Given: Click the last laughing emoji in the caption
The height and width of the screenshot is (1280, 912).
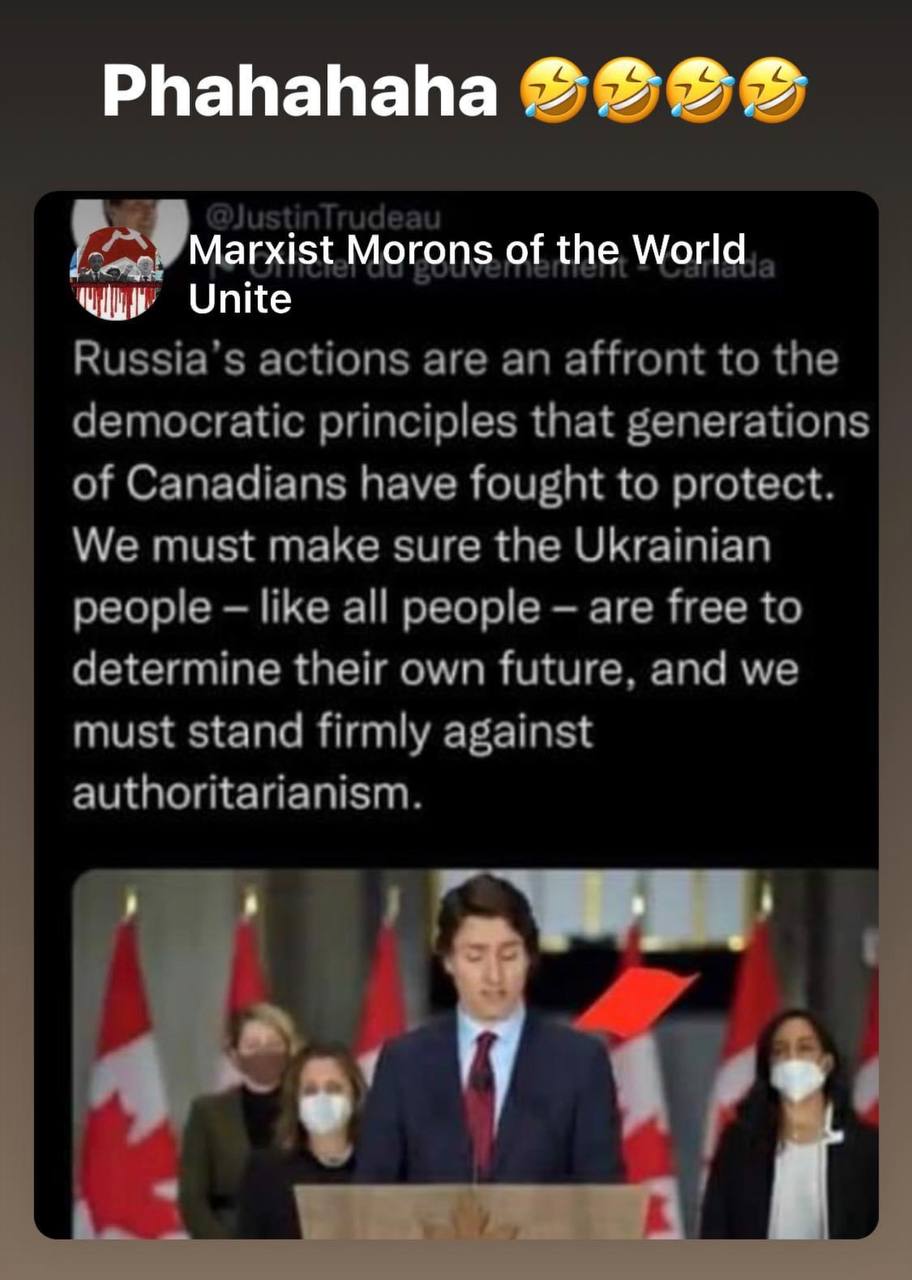Looking at the screenshot, I should (x=775, y=90).
